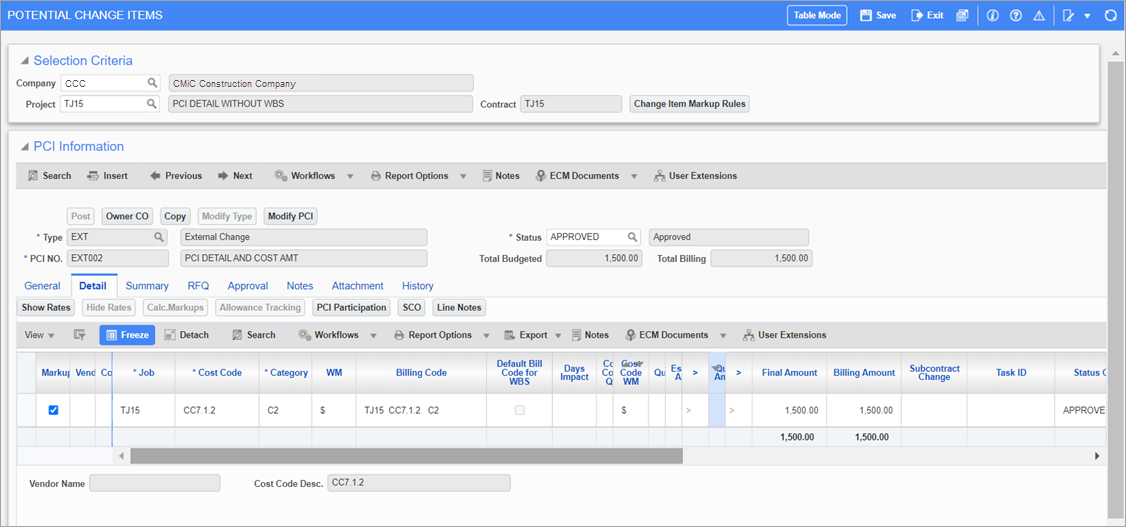This screenshot has height=527, width=1126.
Task: Click the Line Notes button
Action: click(x=459, y=308)
